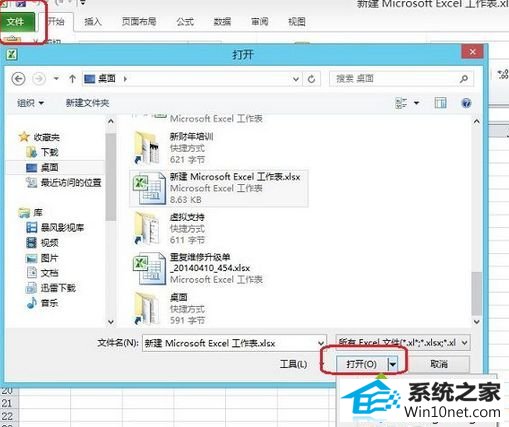The width and height of the screenshot is (509, 427).
Task: Refresh the folder listing button
Action: pyautogui.click(x=311, y=79)
